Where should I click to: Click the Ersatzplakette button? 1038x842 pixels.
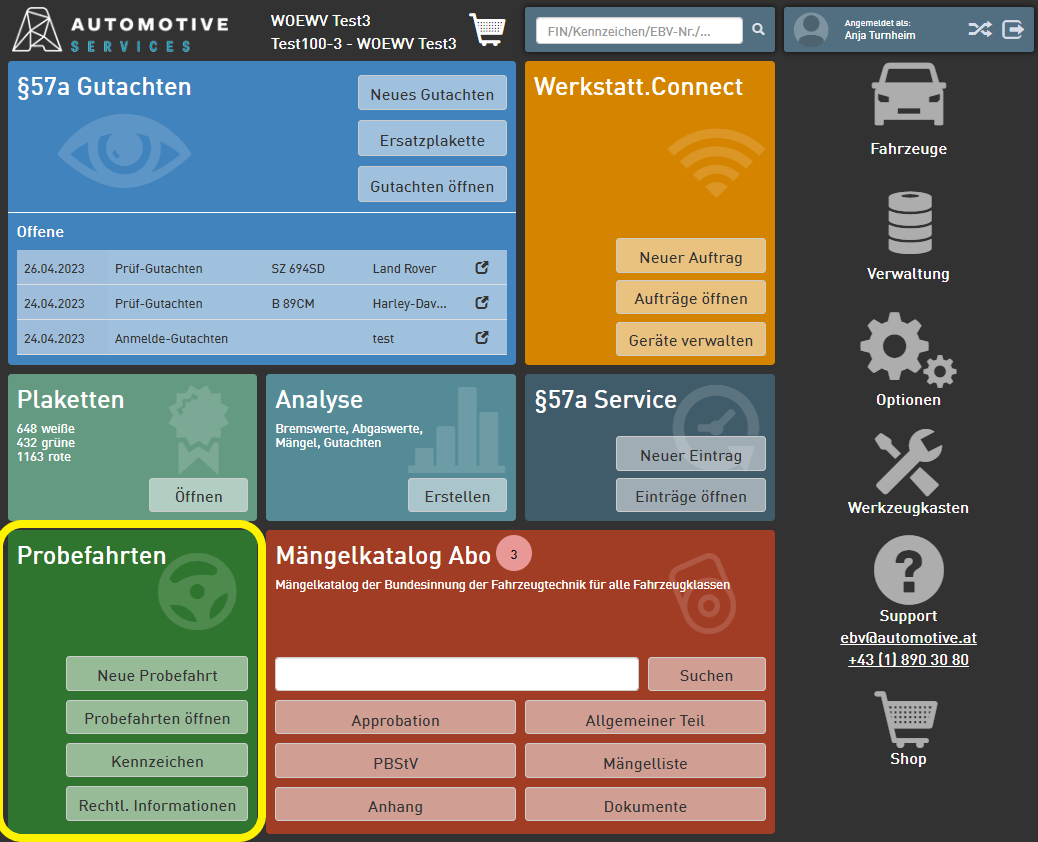(x=432, y=140)
